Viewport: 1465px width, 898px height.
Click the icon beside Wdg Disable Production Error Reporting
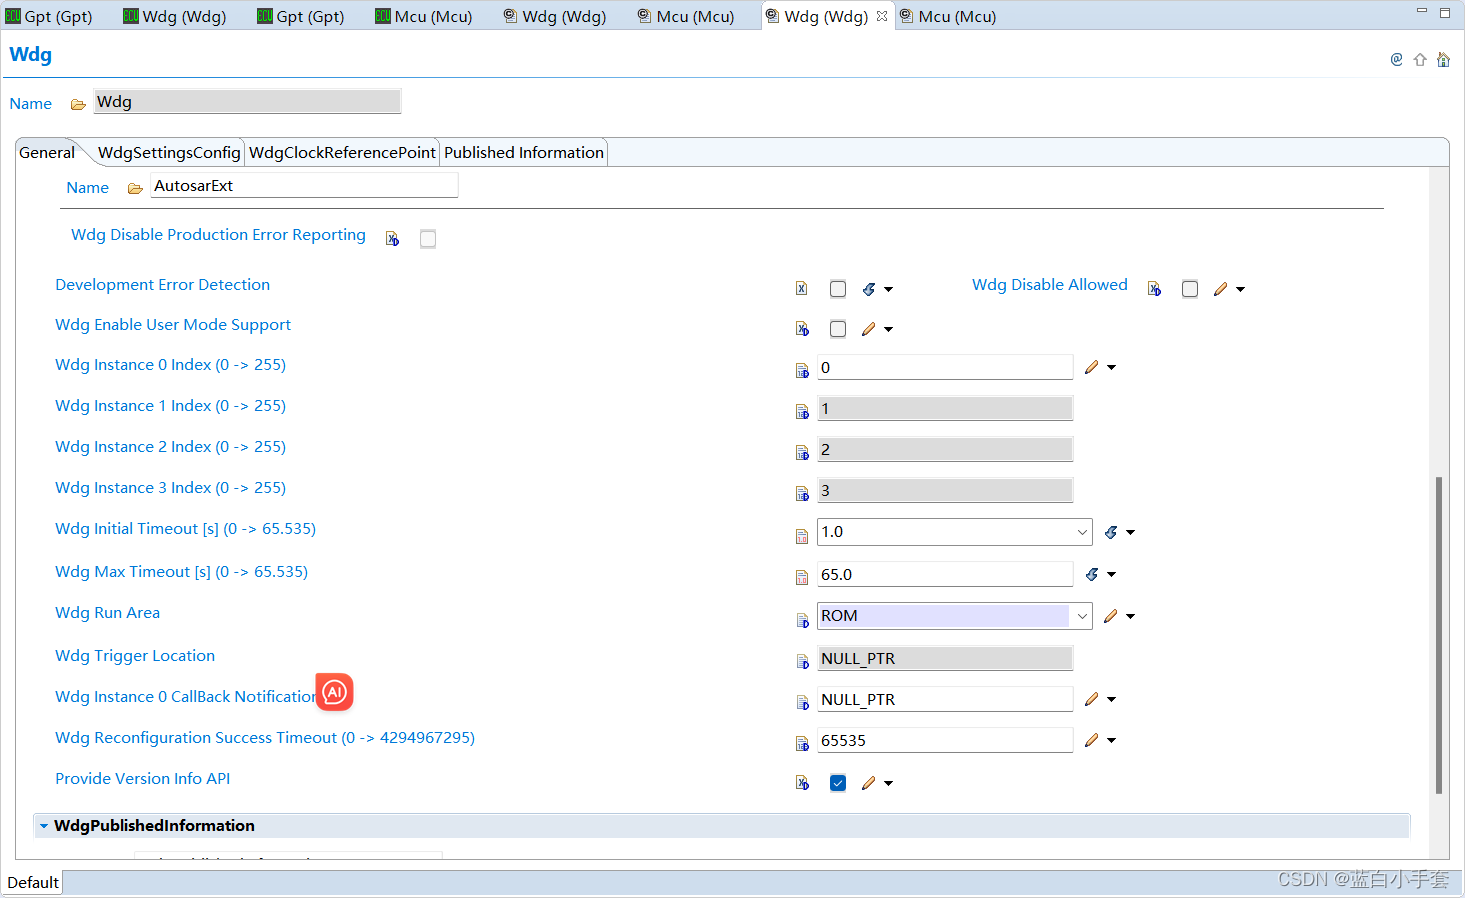(x=392, y=239)
